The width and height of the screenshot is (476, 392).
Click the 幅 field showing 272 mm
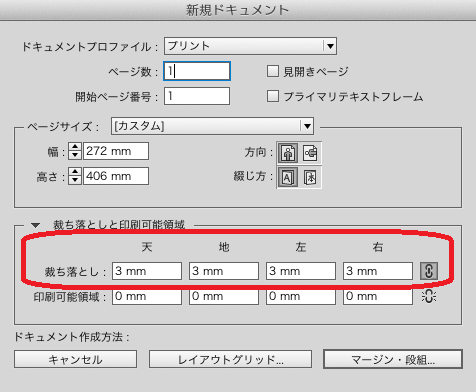point(116,151)
